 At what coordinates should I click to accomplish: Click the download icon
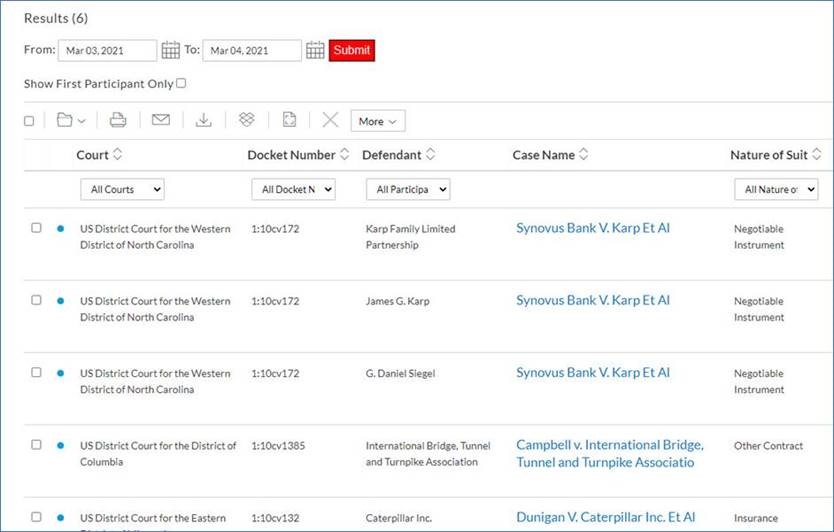point(203,120)
